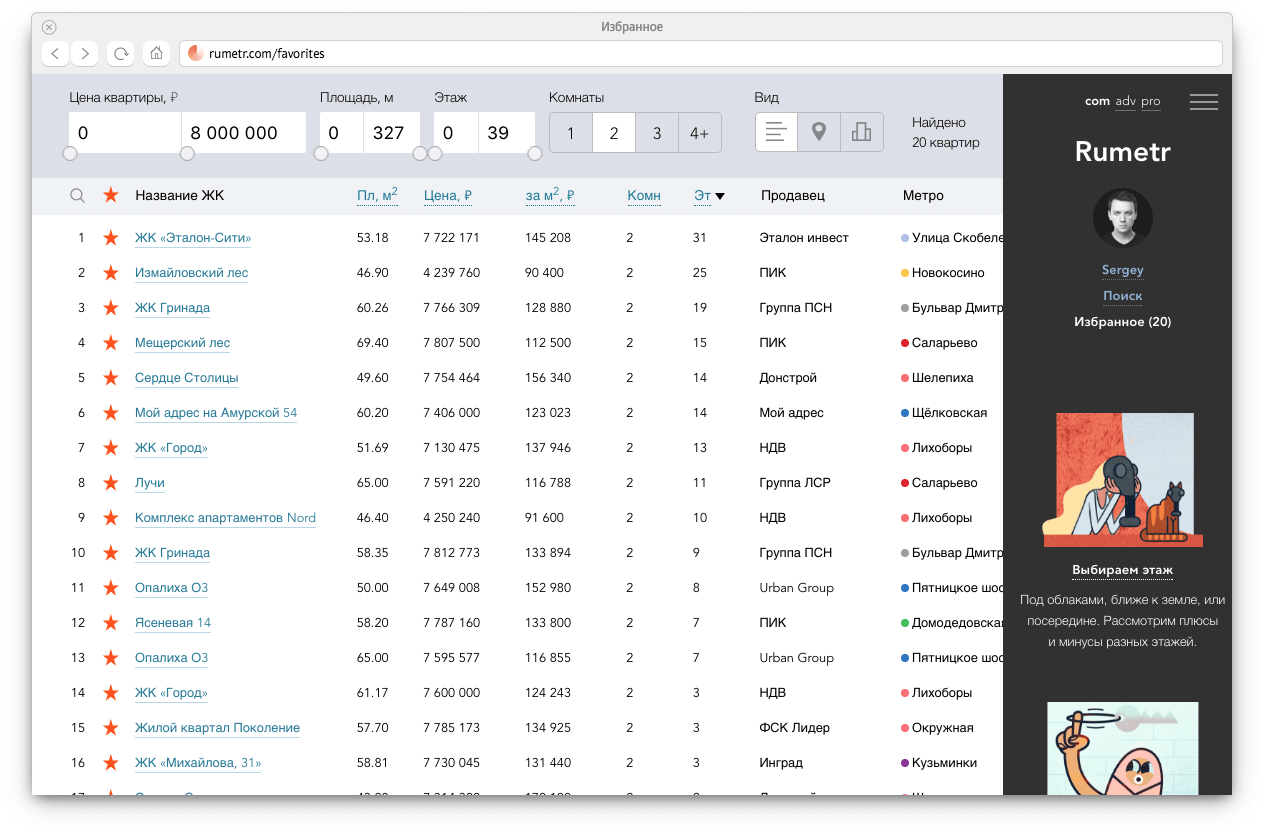Toggle favorite star for Измайловский лес

coord(111,273)
